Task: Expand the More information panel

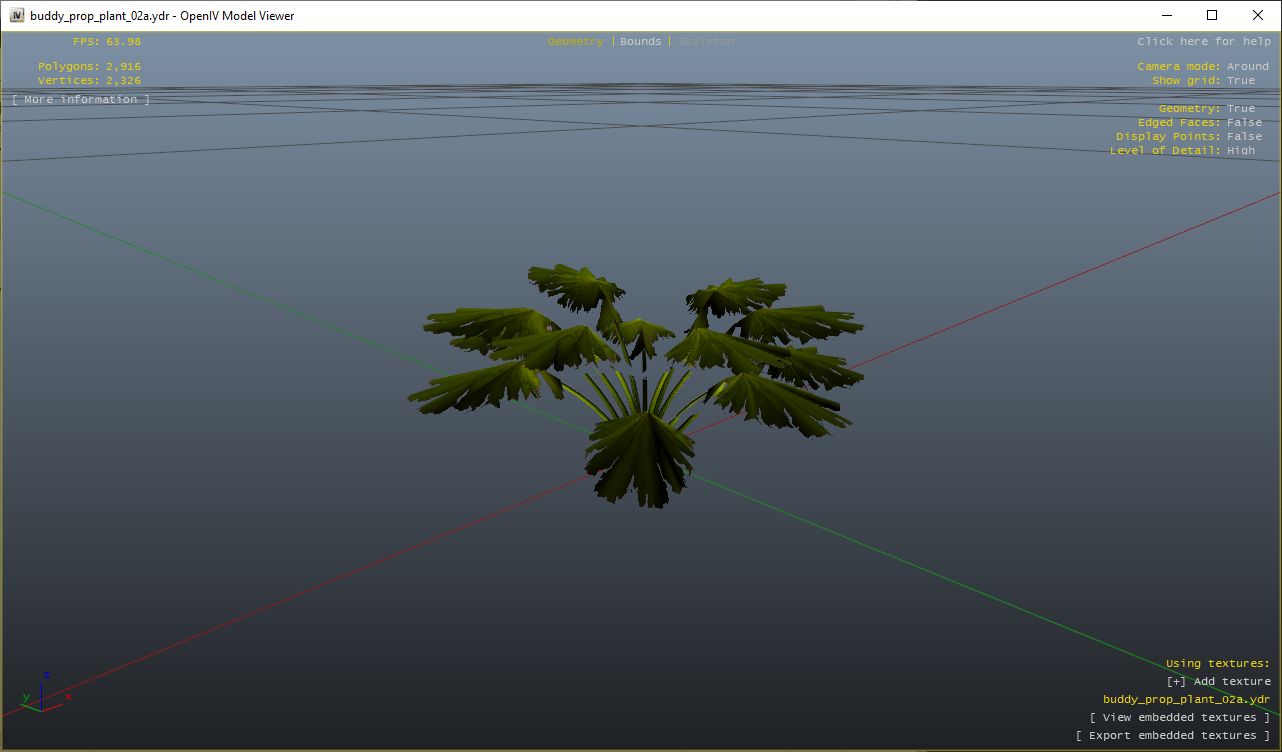Action: pos(81,100)
